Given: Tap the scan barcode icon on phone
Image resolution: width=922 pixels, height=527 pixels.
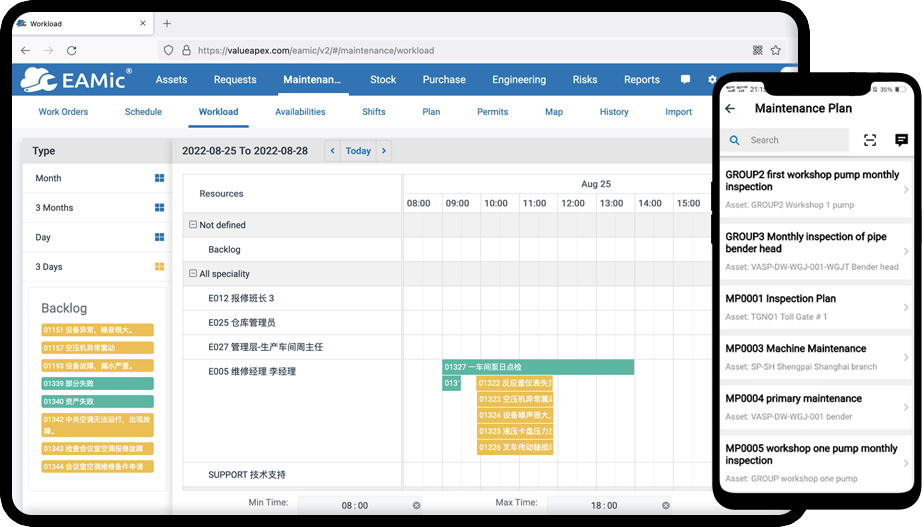Looking at the screenshot, I should pos(870,140).
